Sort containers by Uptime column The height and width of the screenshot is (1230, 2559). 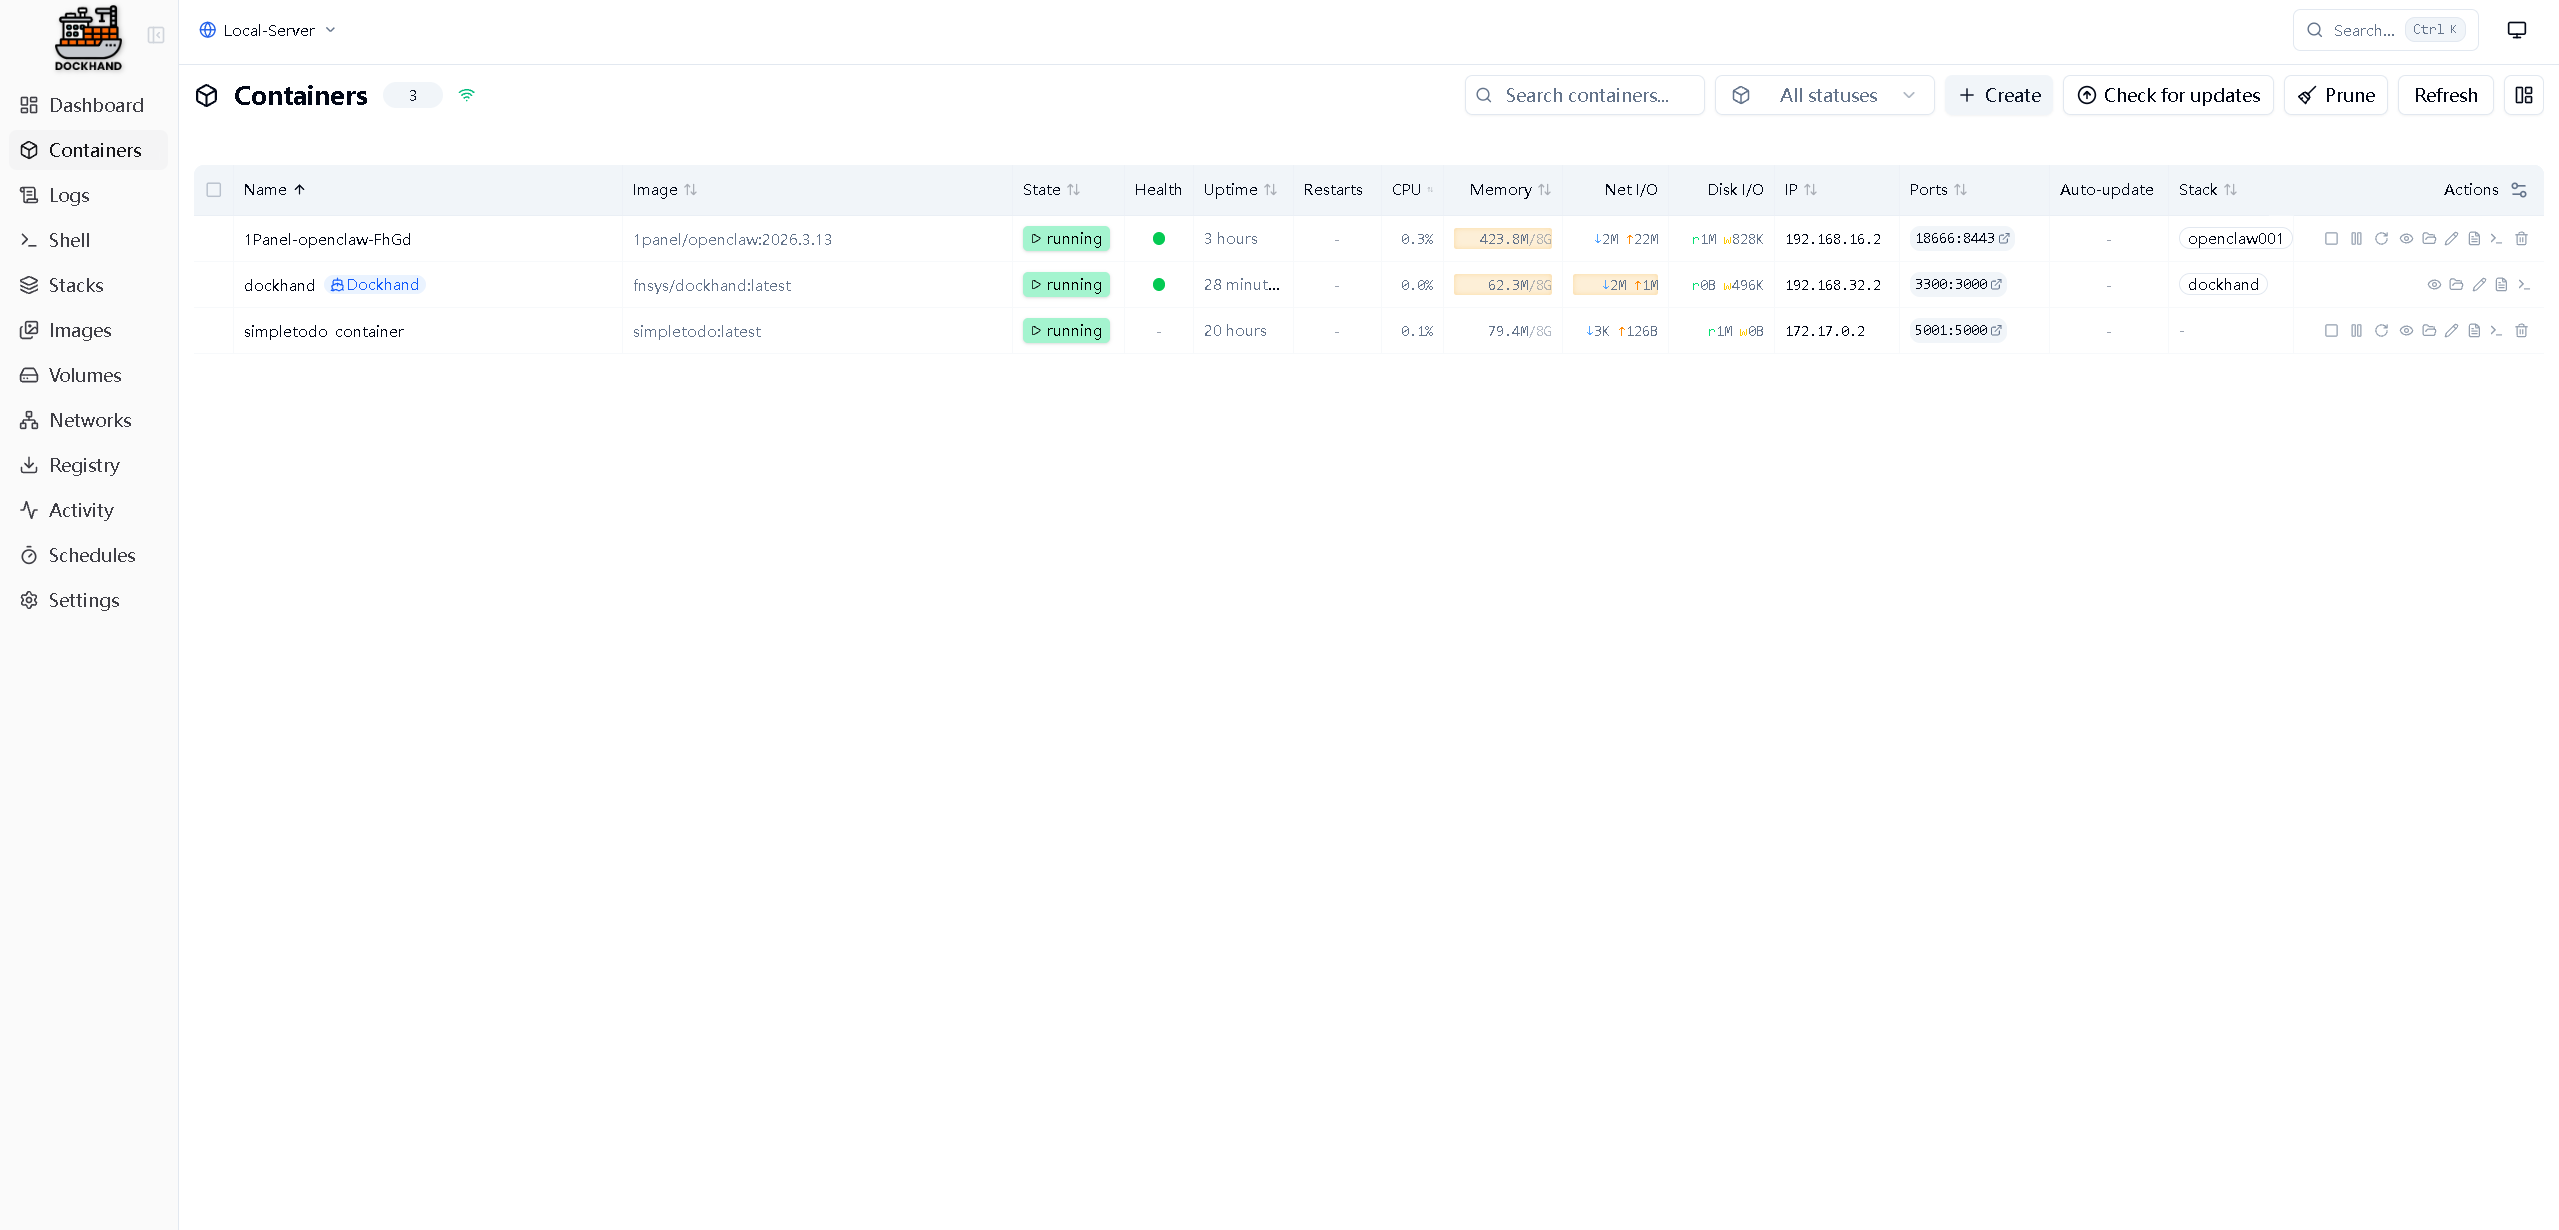1240,190
